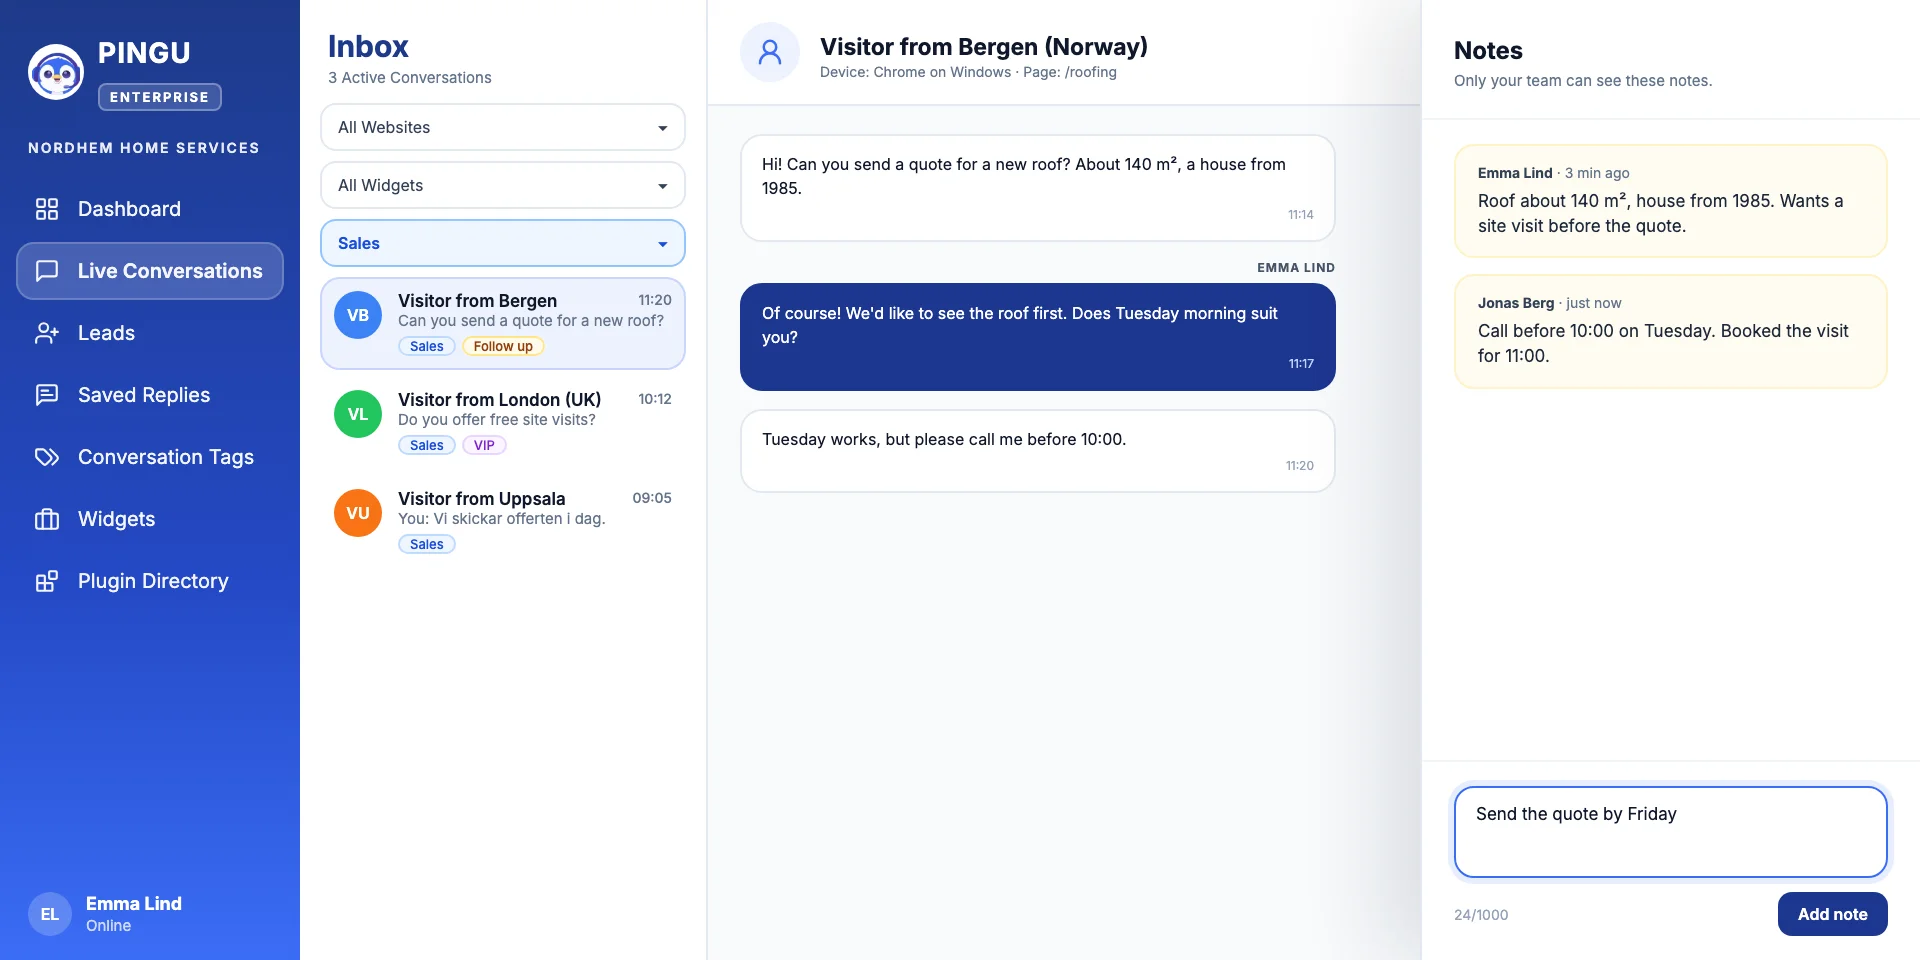Select the Visitor from Bergen conversation title

click(x=477, y=301)
